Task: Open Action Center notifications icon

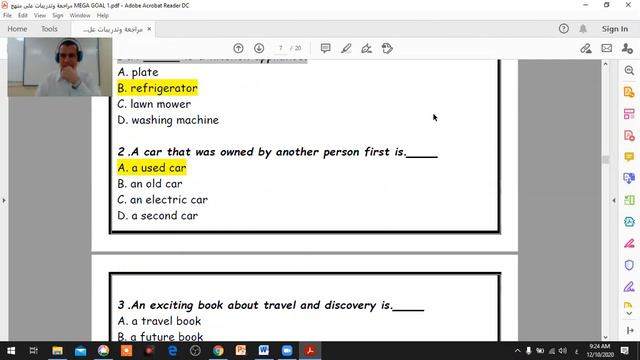Action: [624, 351]
